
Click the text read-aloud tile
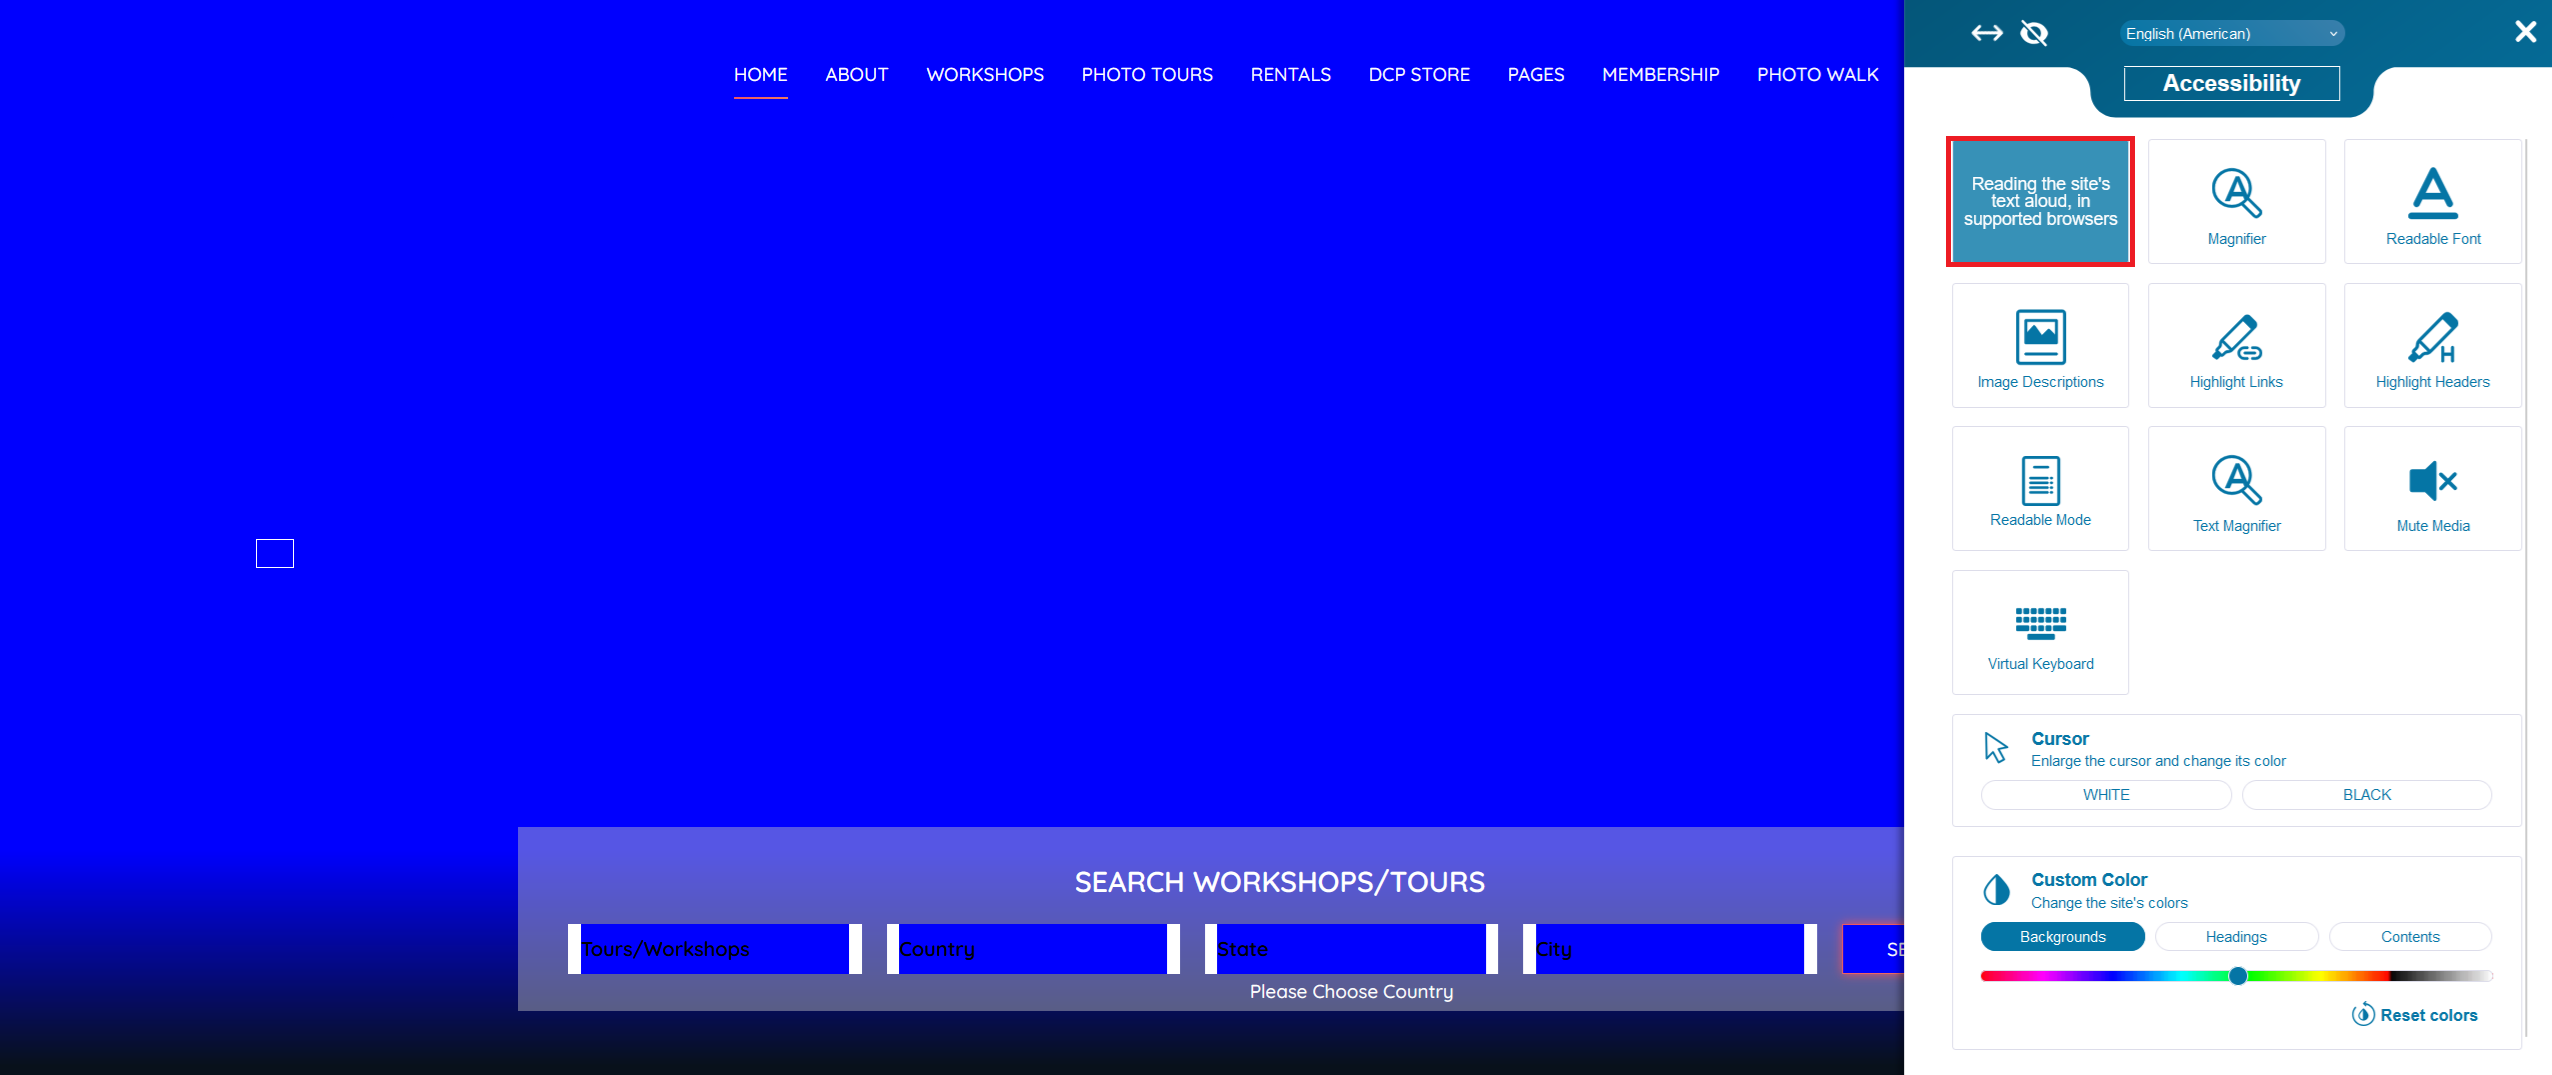point(2040,202)
